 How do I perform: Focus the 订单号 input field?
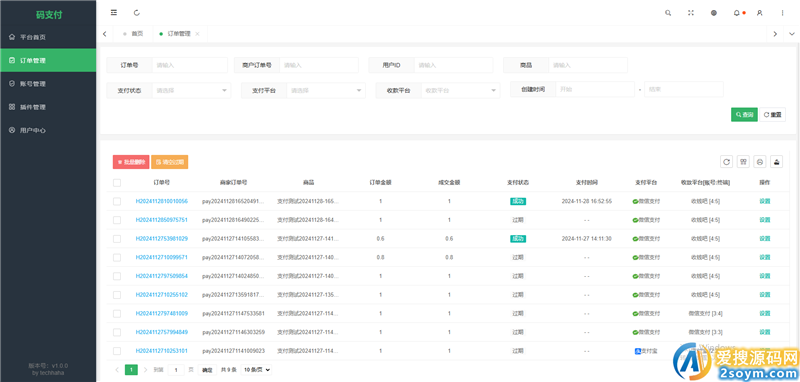[x=189, y=65]
